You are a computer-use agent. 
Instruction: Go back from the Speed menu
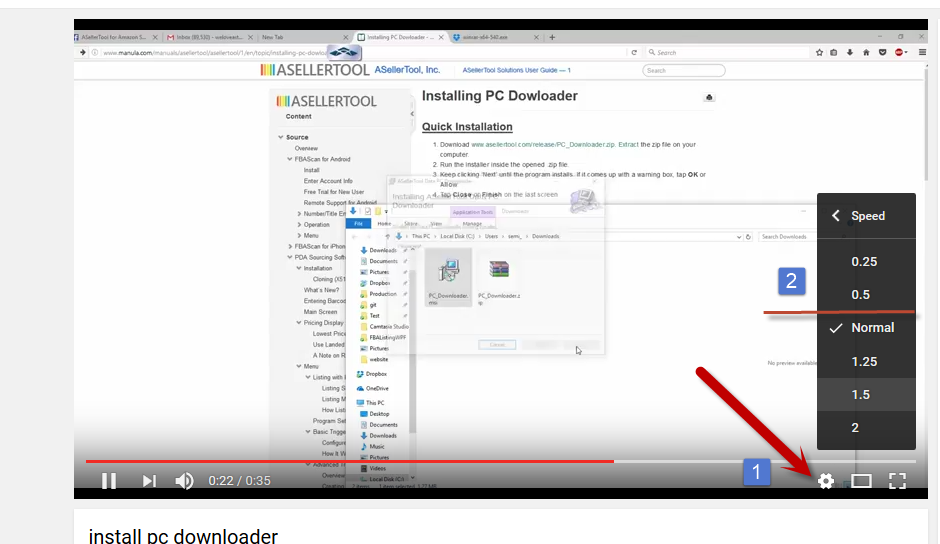point(836,216)
